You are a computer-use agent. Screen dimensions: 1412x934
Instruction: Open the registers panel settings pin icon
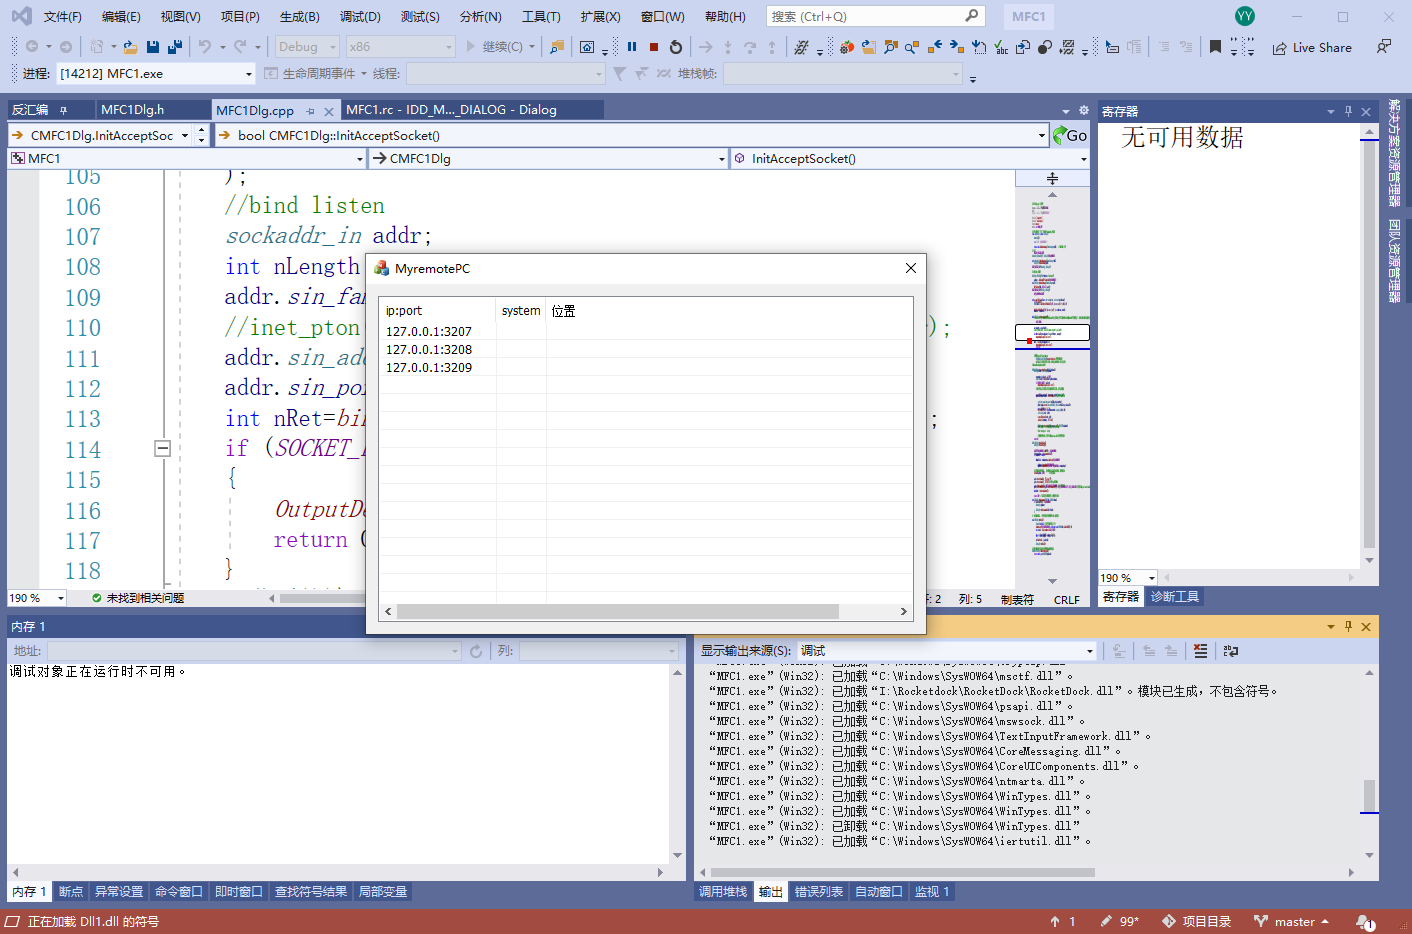click(1348, 111)
